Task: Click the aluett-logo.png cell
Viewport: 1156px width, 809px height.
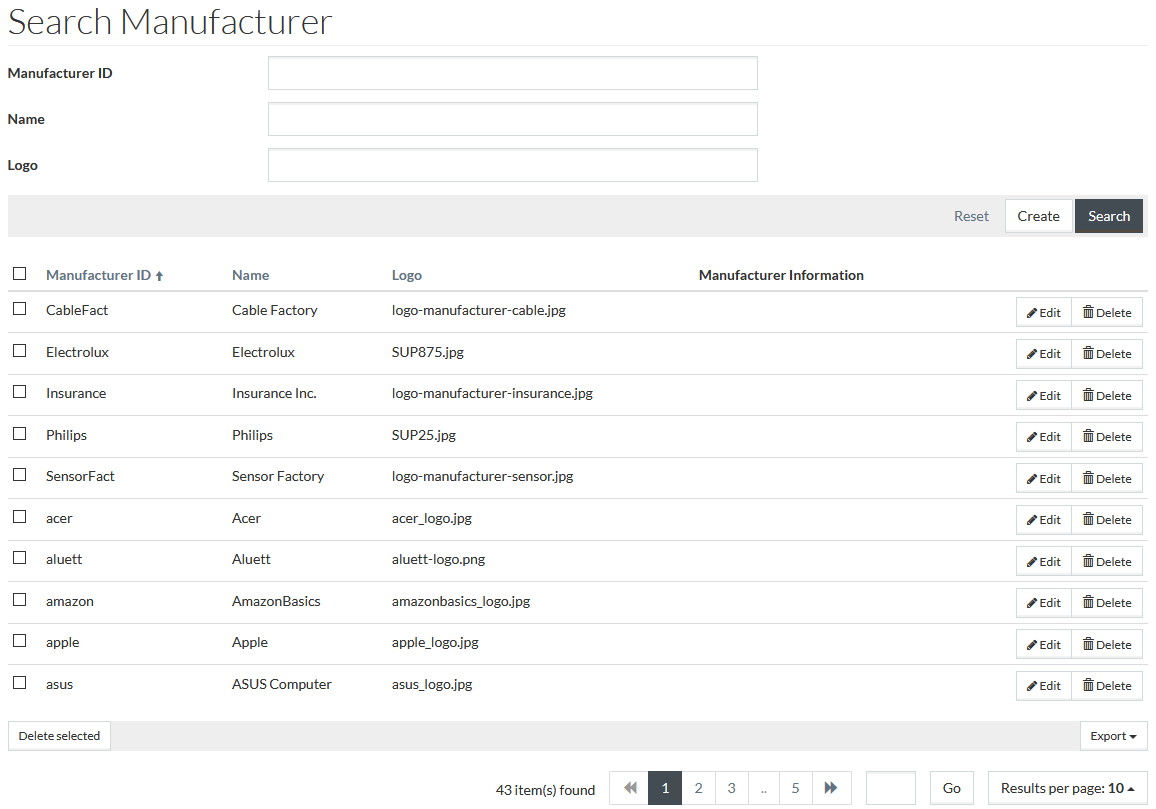Action: (438, 559)
